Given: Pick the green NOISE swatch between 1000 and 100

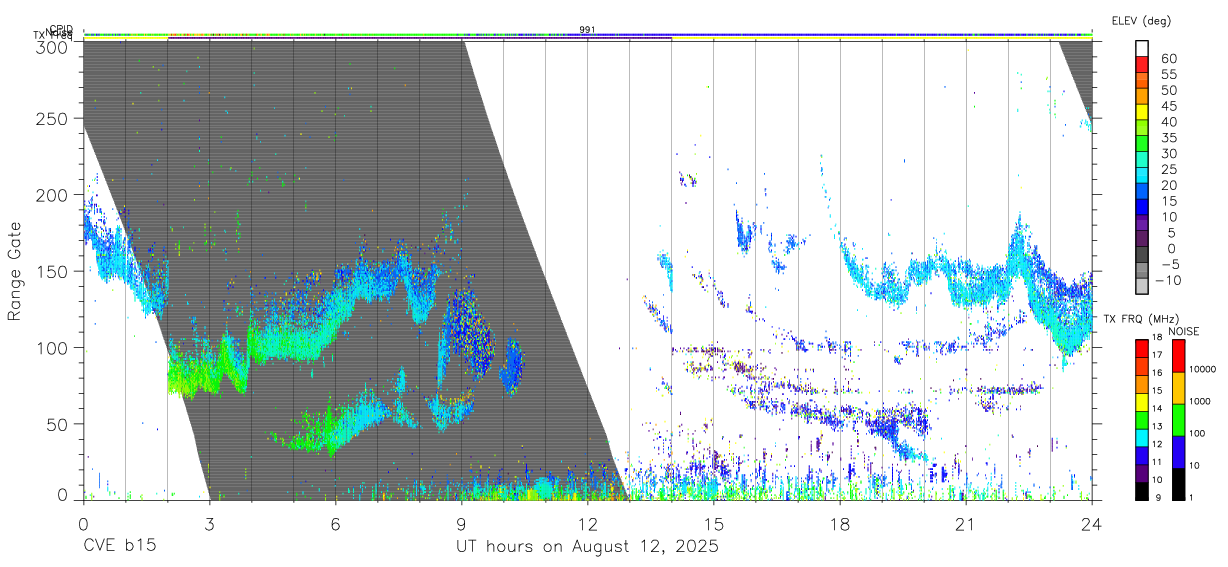Looking at the screenshot, I should coord(1177,420).
